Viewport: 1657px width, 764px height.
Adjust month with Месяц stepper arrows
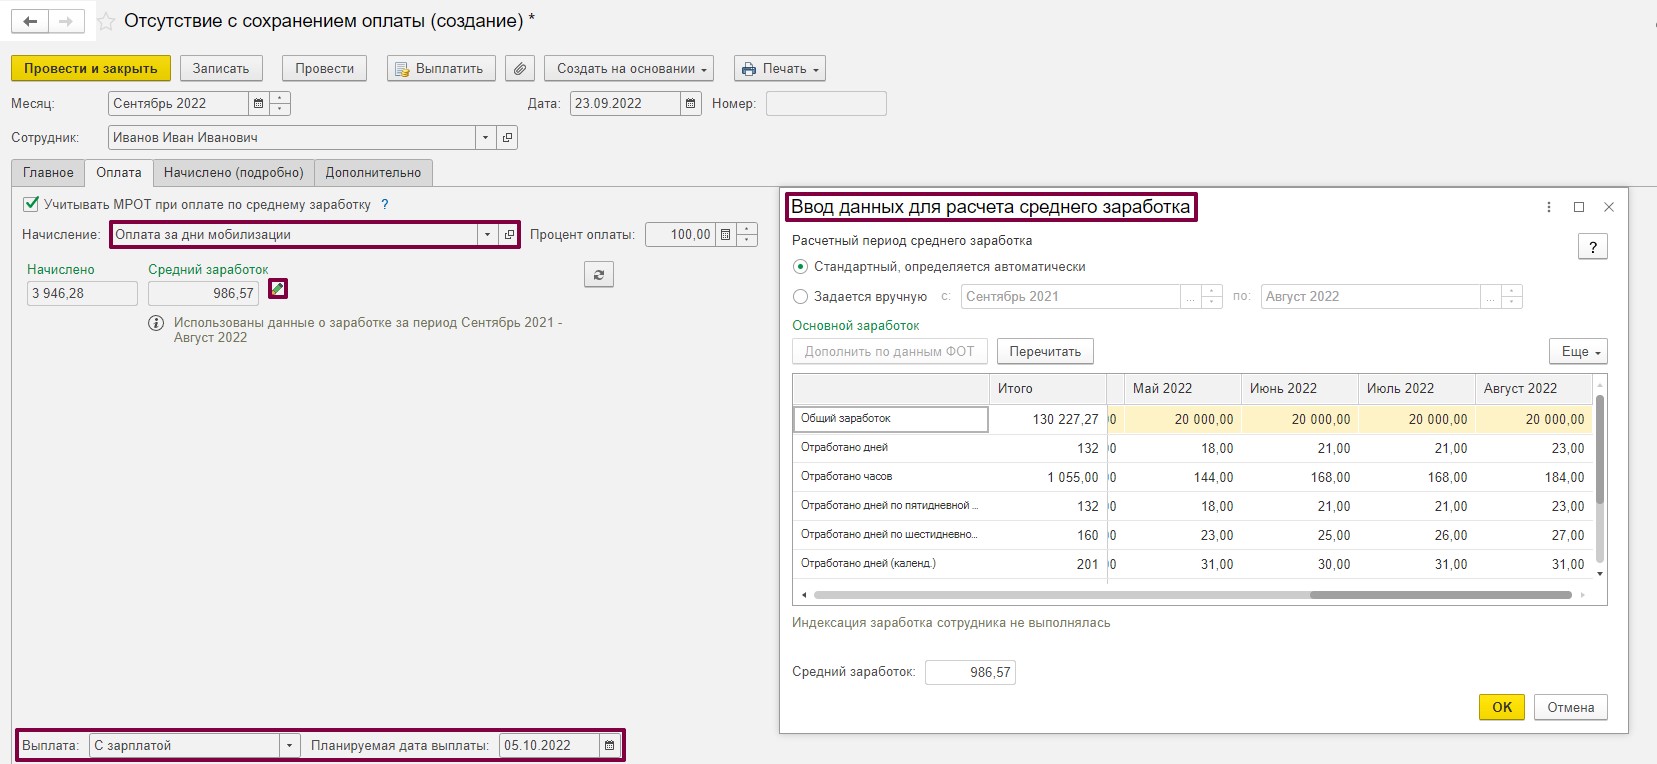(280, 103)
